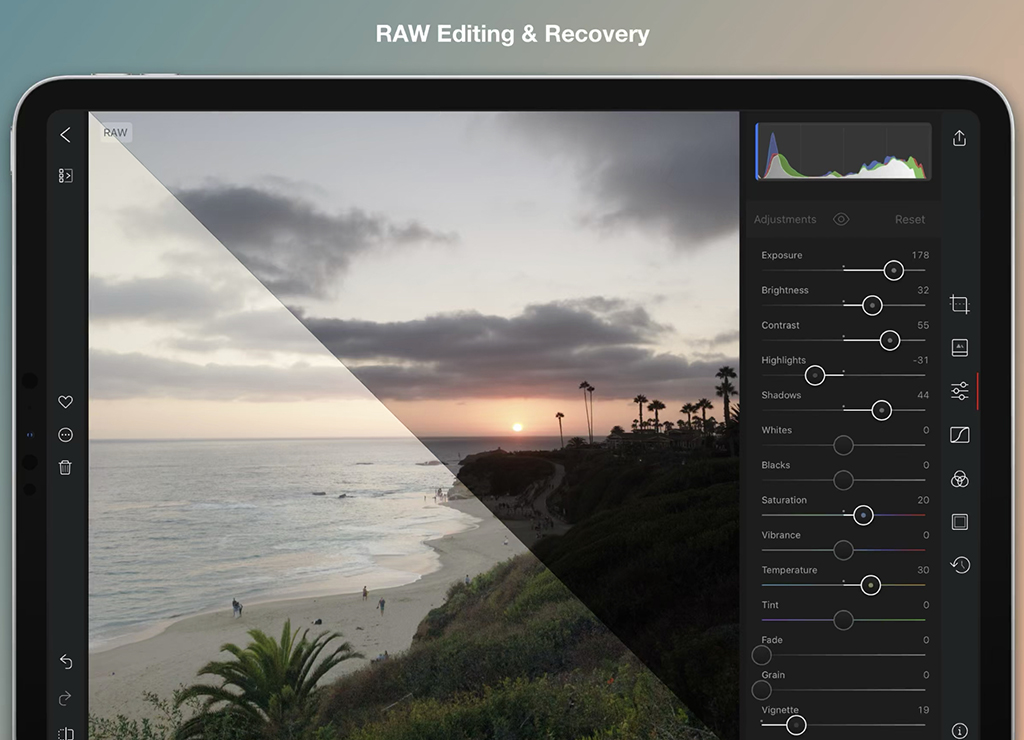This screenshot has height=740, width=1024.
Task: Tap the share export icon
Action: 959,138
